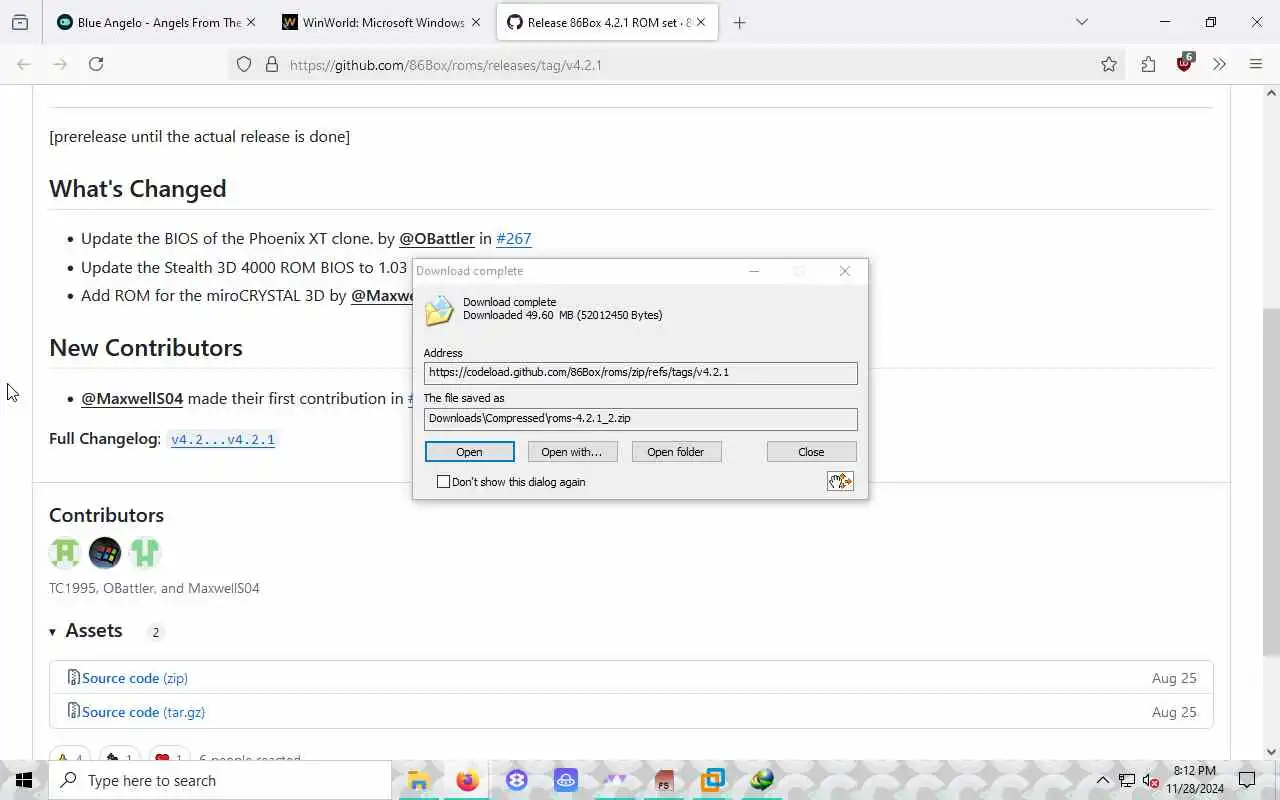Screen dimensions: 1280x800
Task: Close the Blue Angelo tab
Action: point(250,22)
